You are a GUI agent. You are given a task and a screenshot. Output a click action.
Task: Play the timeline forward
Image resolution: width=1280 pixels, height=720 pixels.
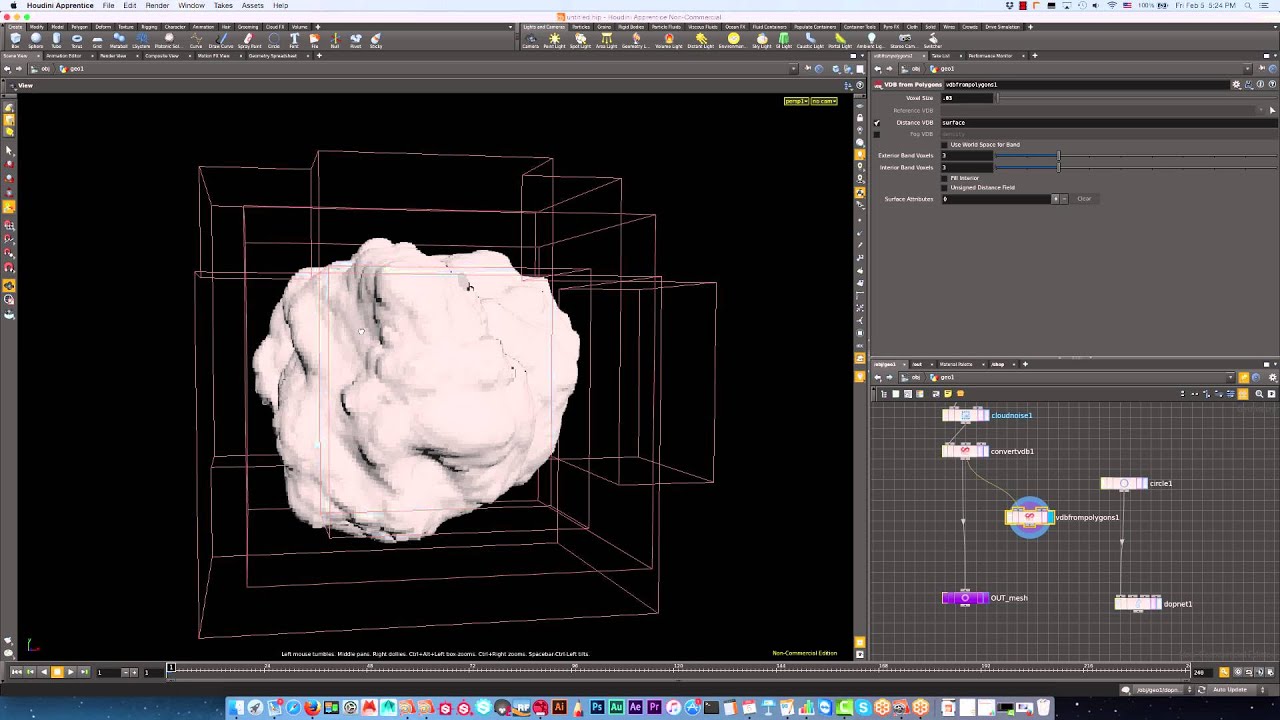[70, 672]
